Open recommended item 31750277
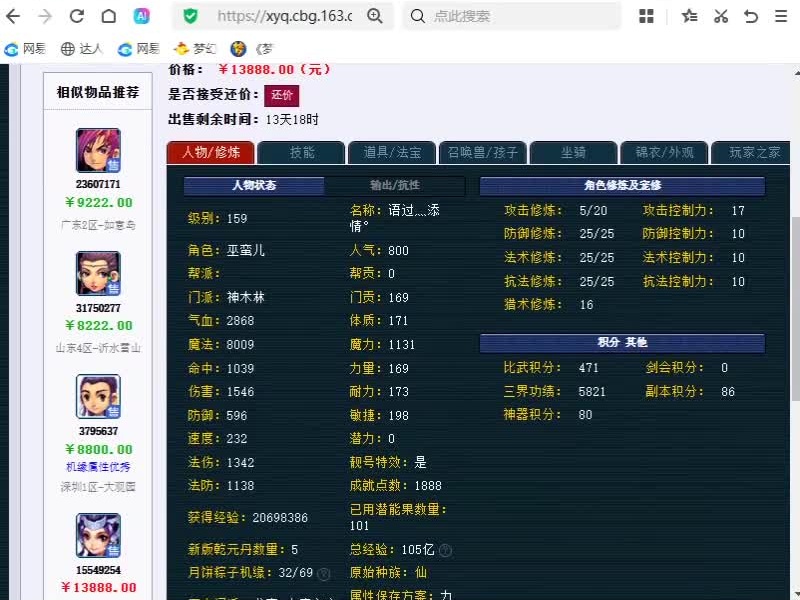This screenshot has height=600, width=800. point(98,308)
